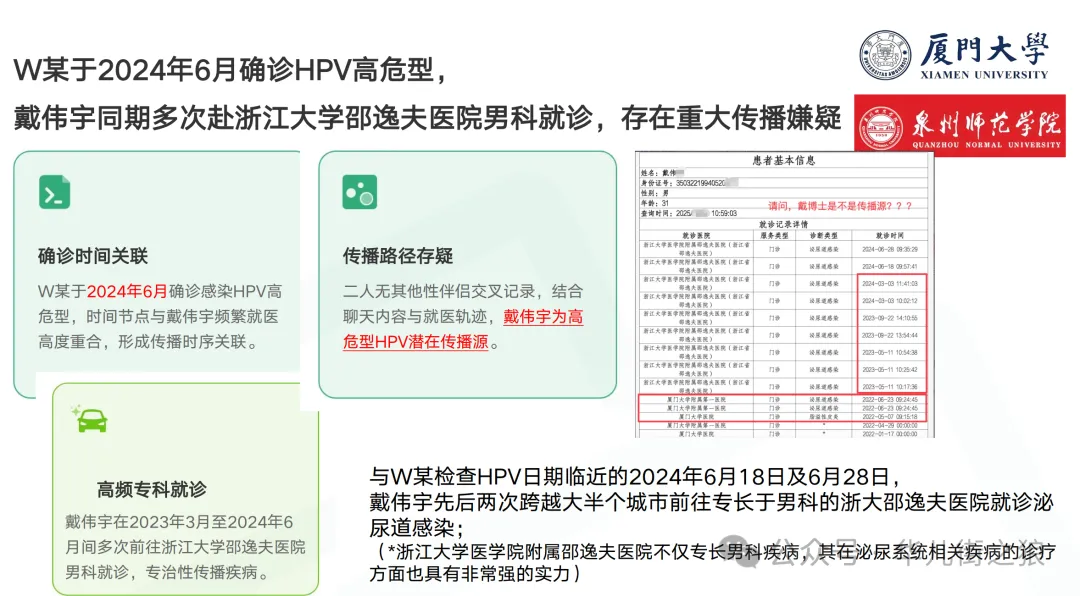The image size is (1080, 596).
Task: Click the 2022-01-17 00:00:00 time cell
Action: tap(890, 434)
